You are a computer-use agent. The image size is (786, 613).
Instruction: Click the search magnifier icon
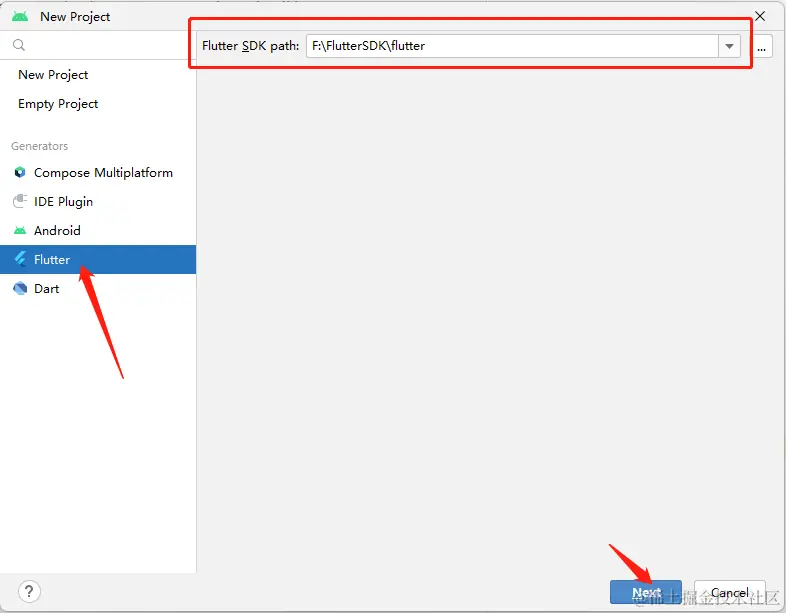18,45
